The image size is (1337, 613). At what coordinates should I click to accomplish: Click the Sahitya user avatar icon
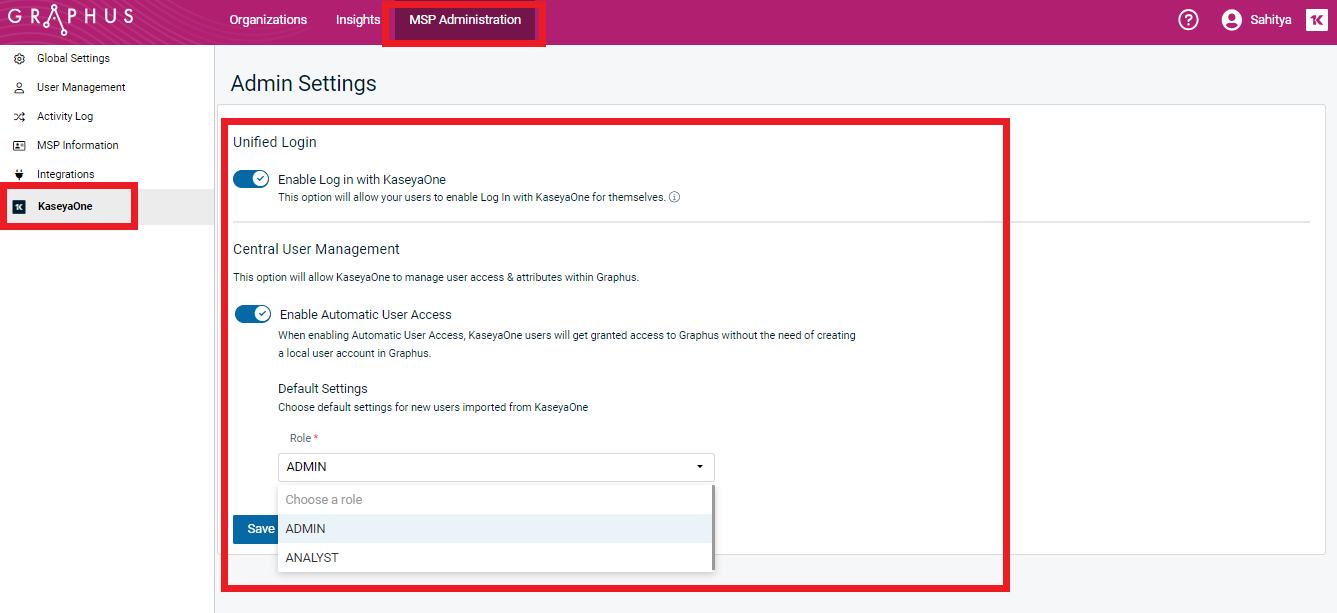pos(1232,20)
